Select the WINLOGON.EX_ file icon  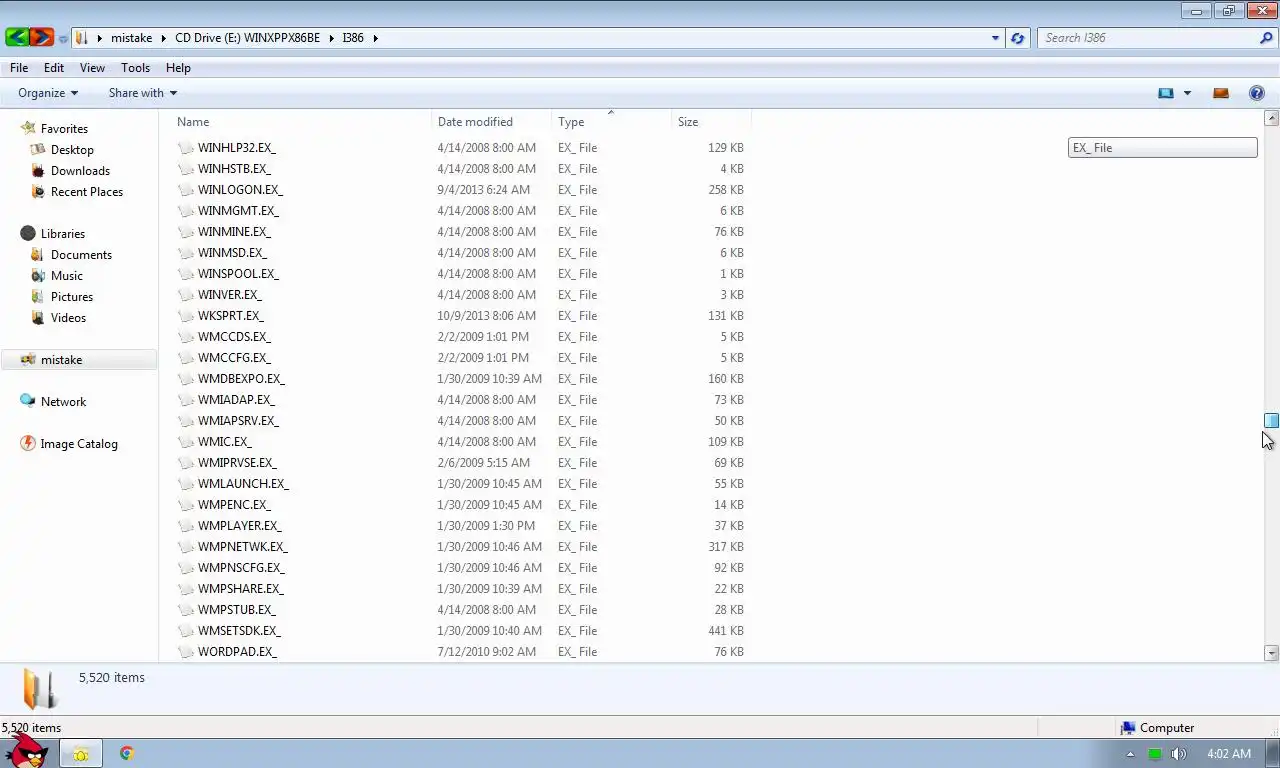click(186, 190)
